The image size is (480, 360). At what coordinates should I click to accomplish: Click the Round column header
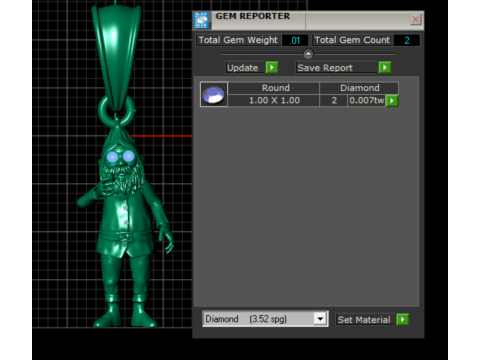pos(274,88)
